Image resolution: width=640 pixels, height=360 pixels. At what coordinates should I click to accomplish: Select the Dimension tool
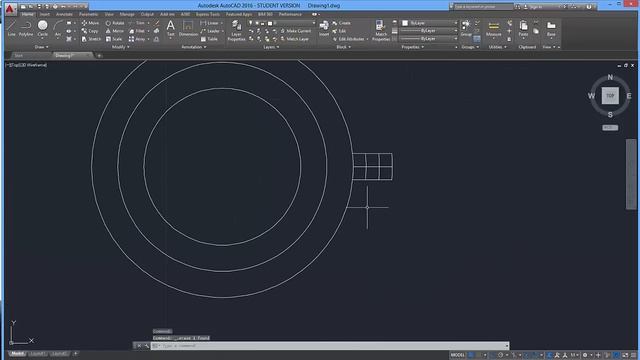coord(188,28)
